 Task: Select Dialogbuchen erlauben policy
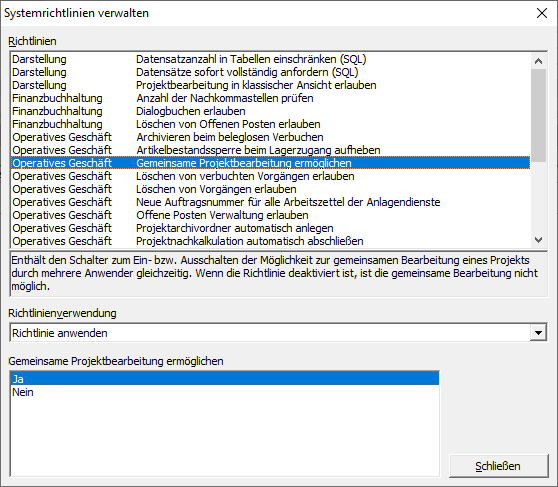coord(270,111)
